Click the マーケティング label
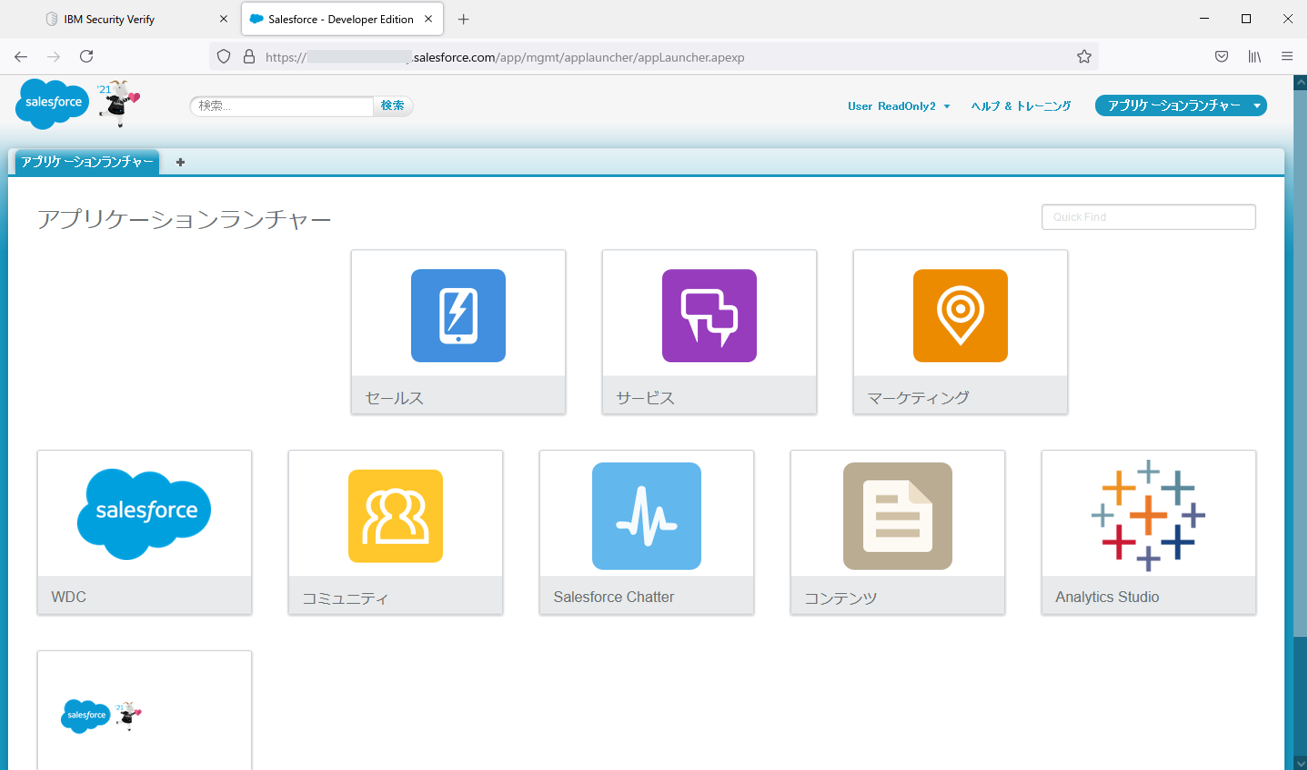1307x770 pixels. pos(918,398)
